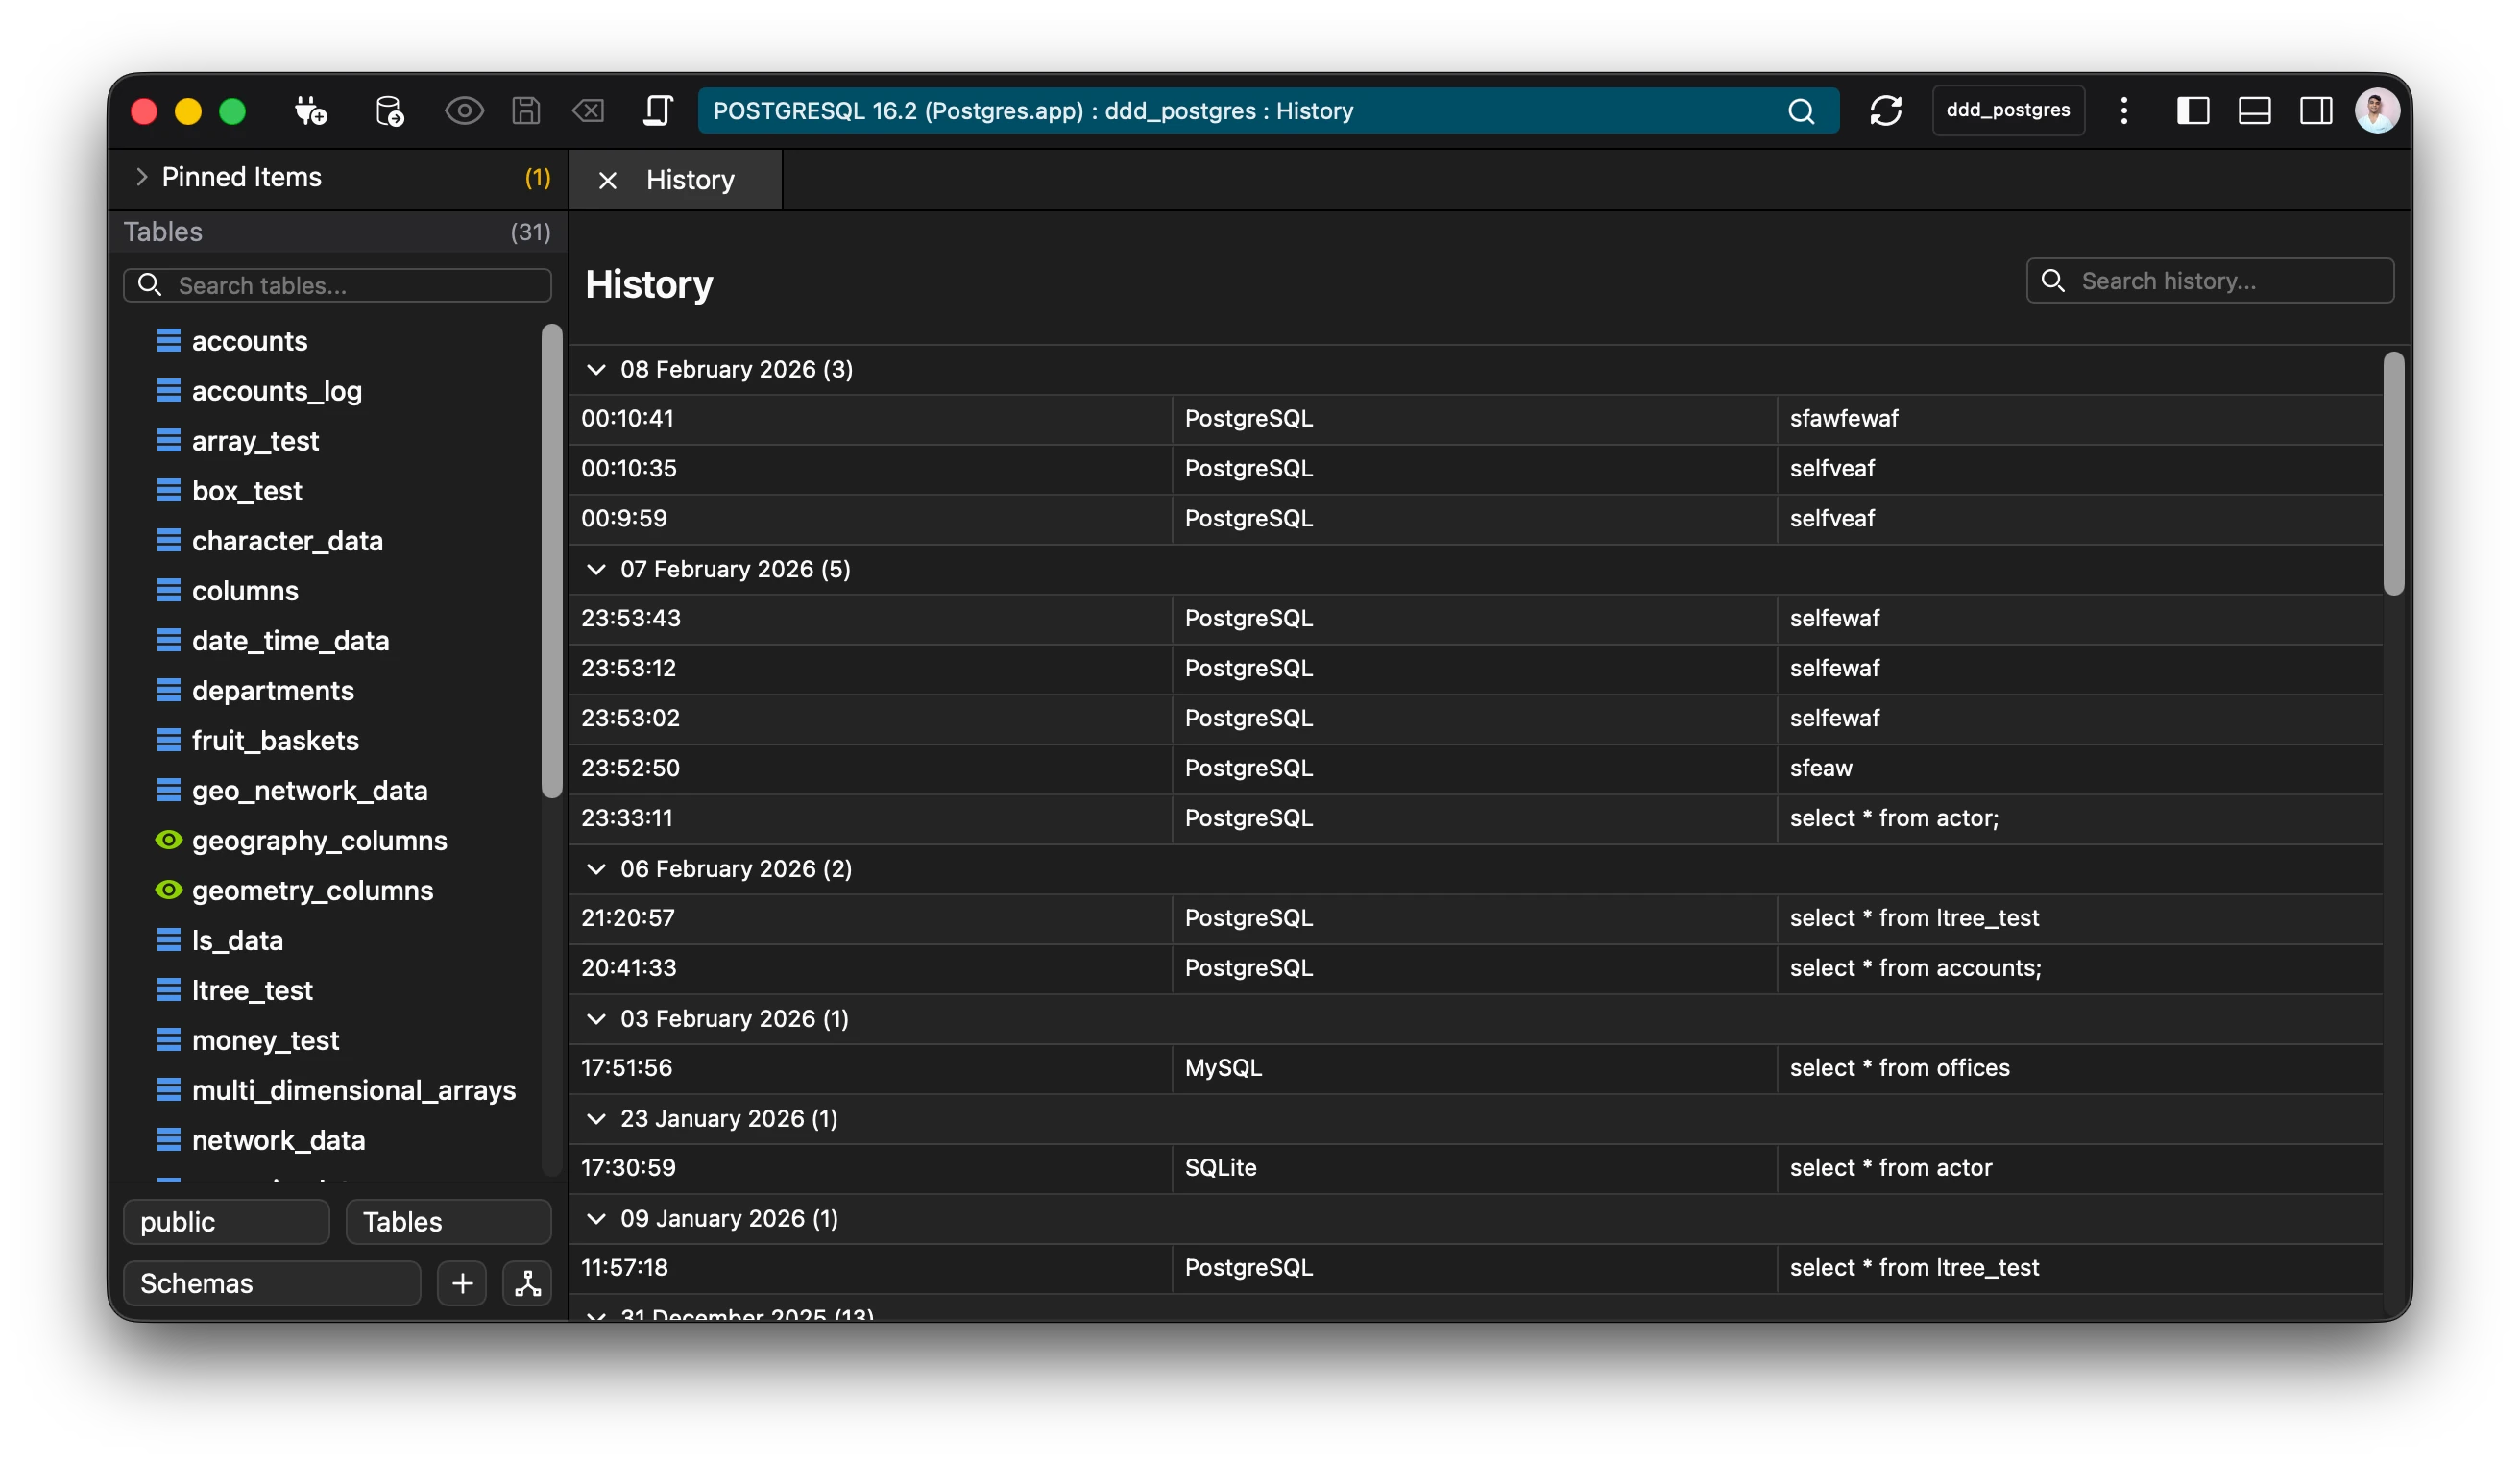The height and width of the screenshot is (1464, 2520).
Task: Click the search icon in connection bar
Action: coord(1800,111)
